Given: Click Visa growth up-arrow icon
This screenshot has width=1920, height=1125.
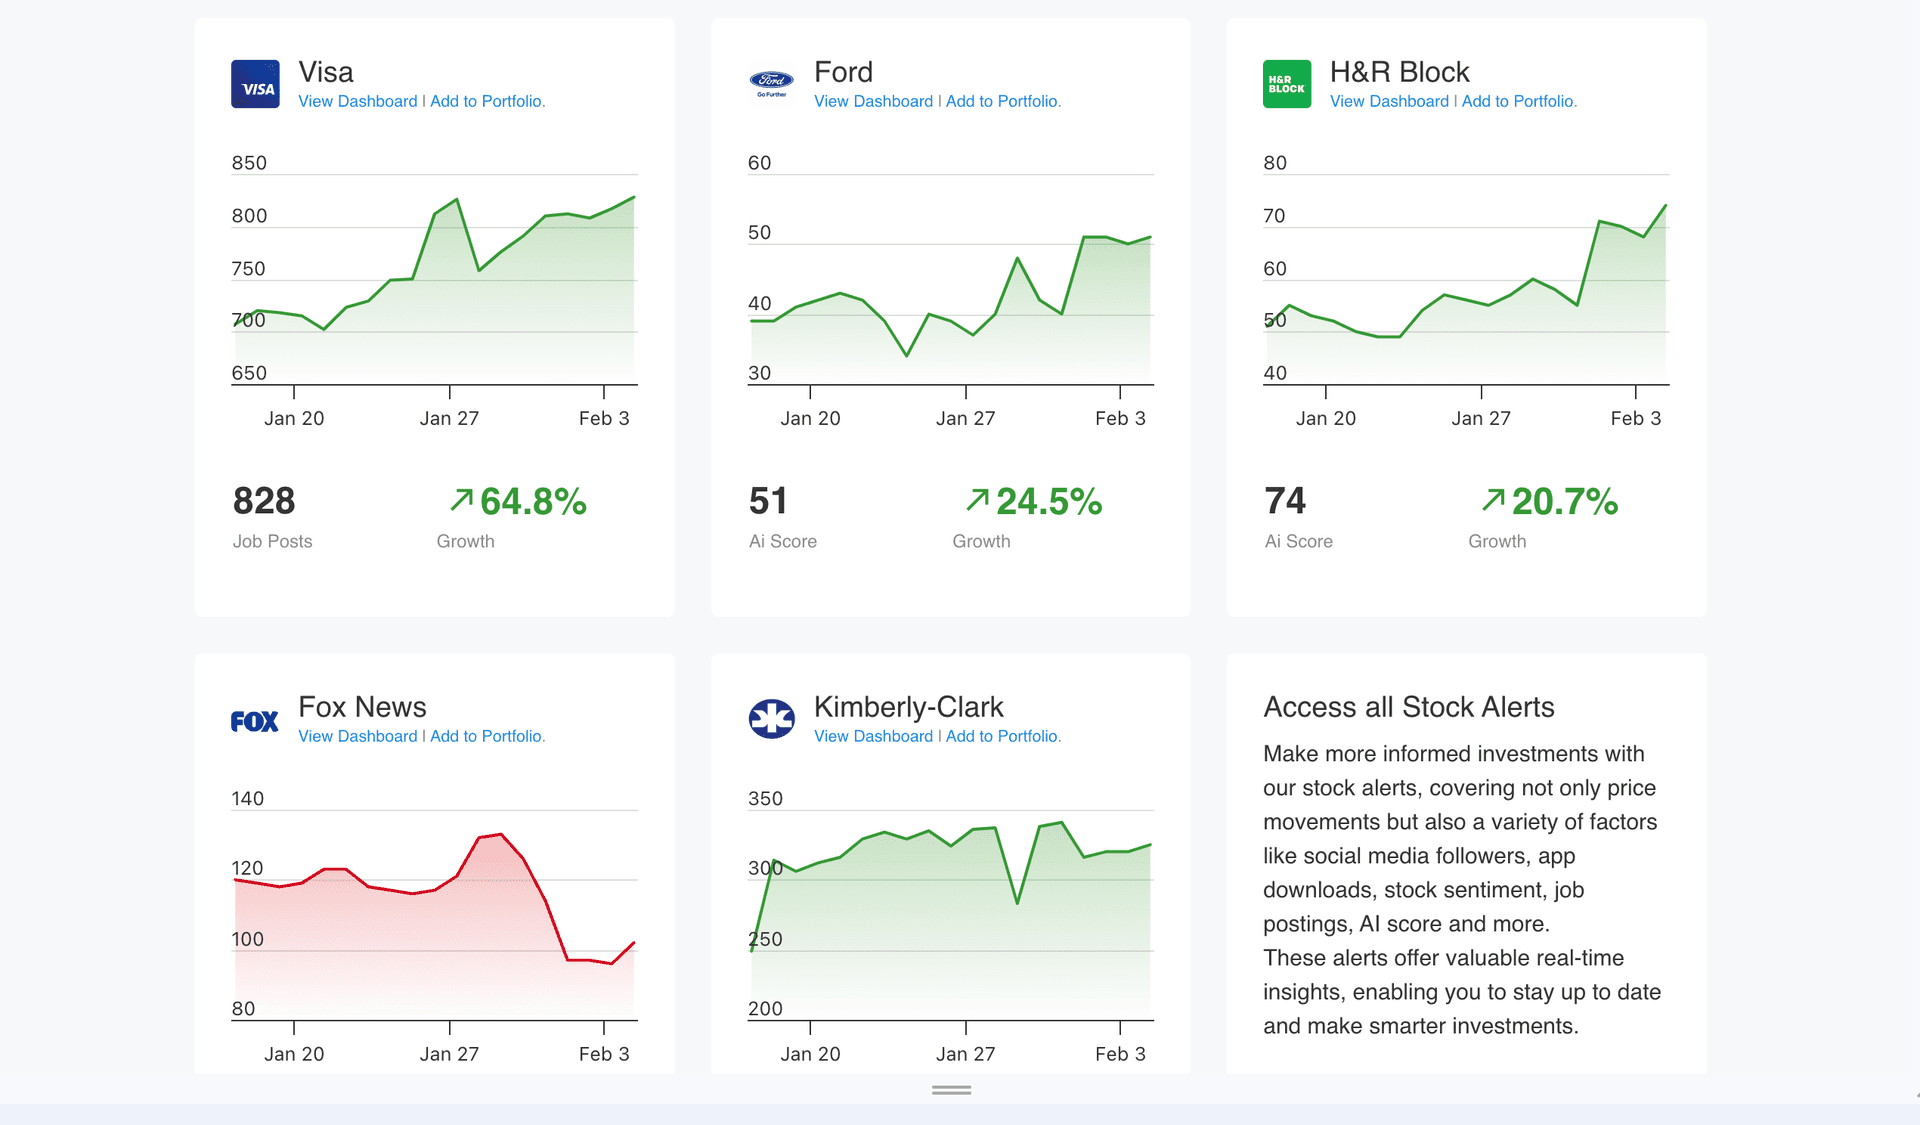Looking at the screenshot, I should tap(461, 499).
